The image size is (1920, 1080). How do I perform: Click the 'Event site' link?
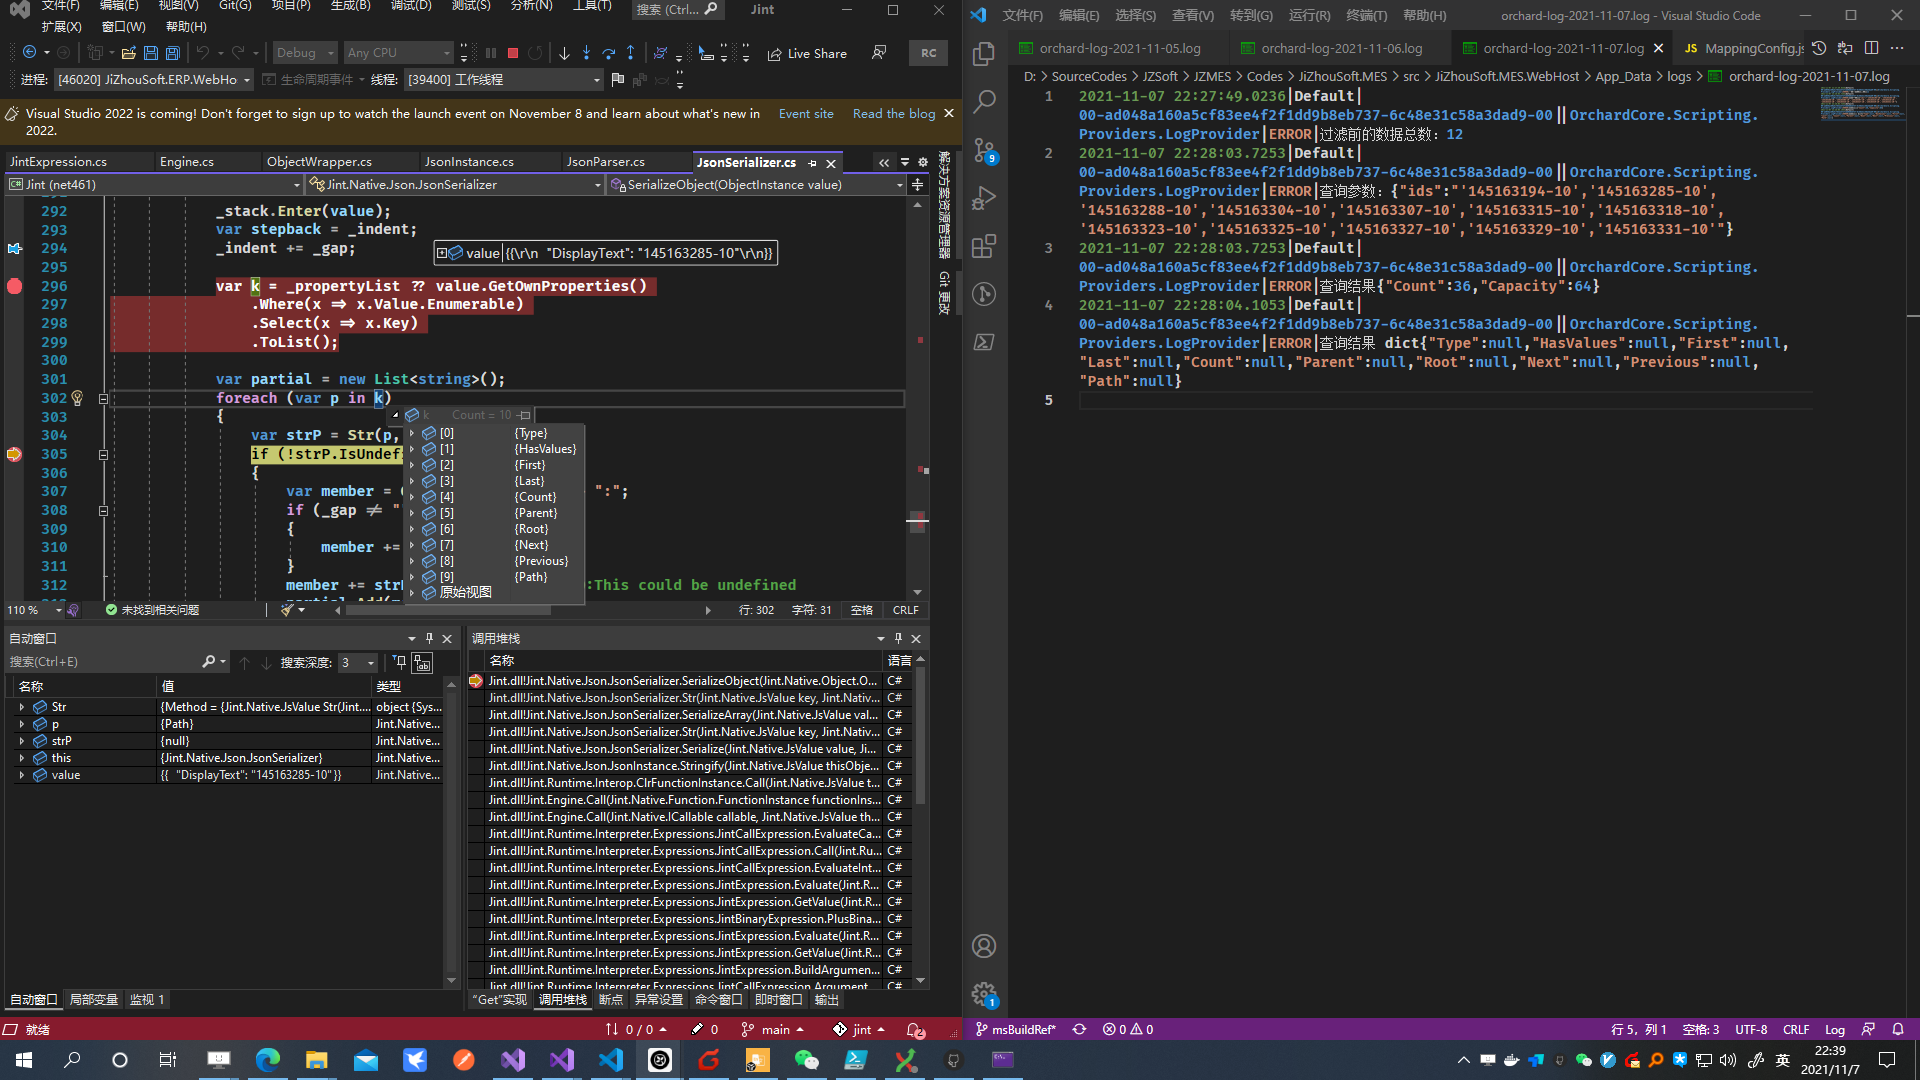(806, 113)
